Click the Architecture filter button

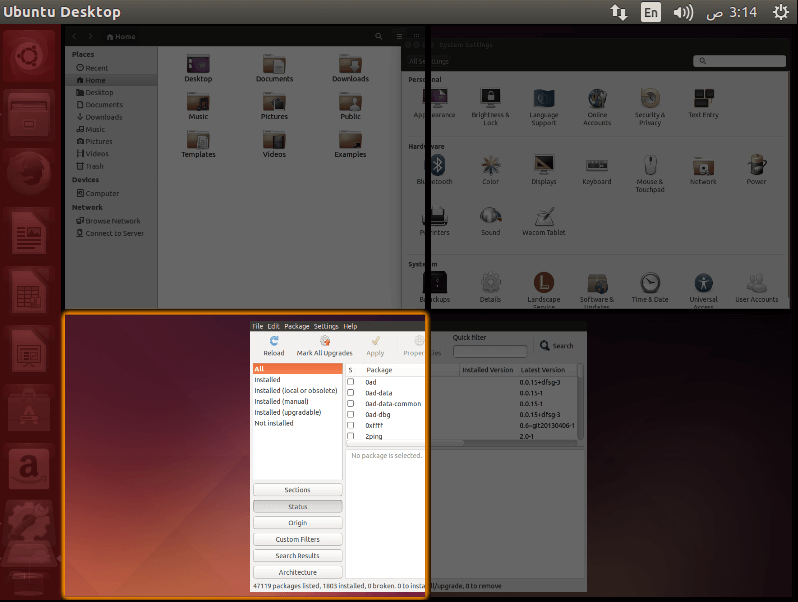[298, 572]
